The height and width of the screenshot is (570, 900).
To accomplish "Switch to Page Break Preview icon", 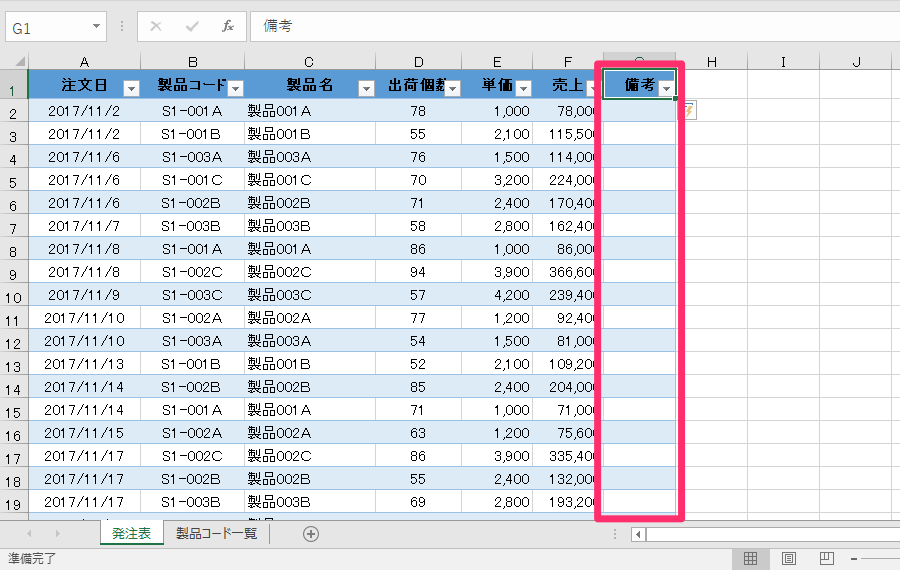I will [827, 558].
